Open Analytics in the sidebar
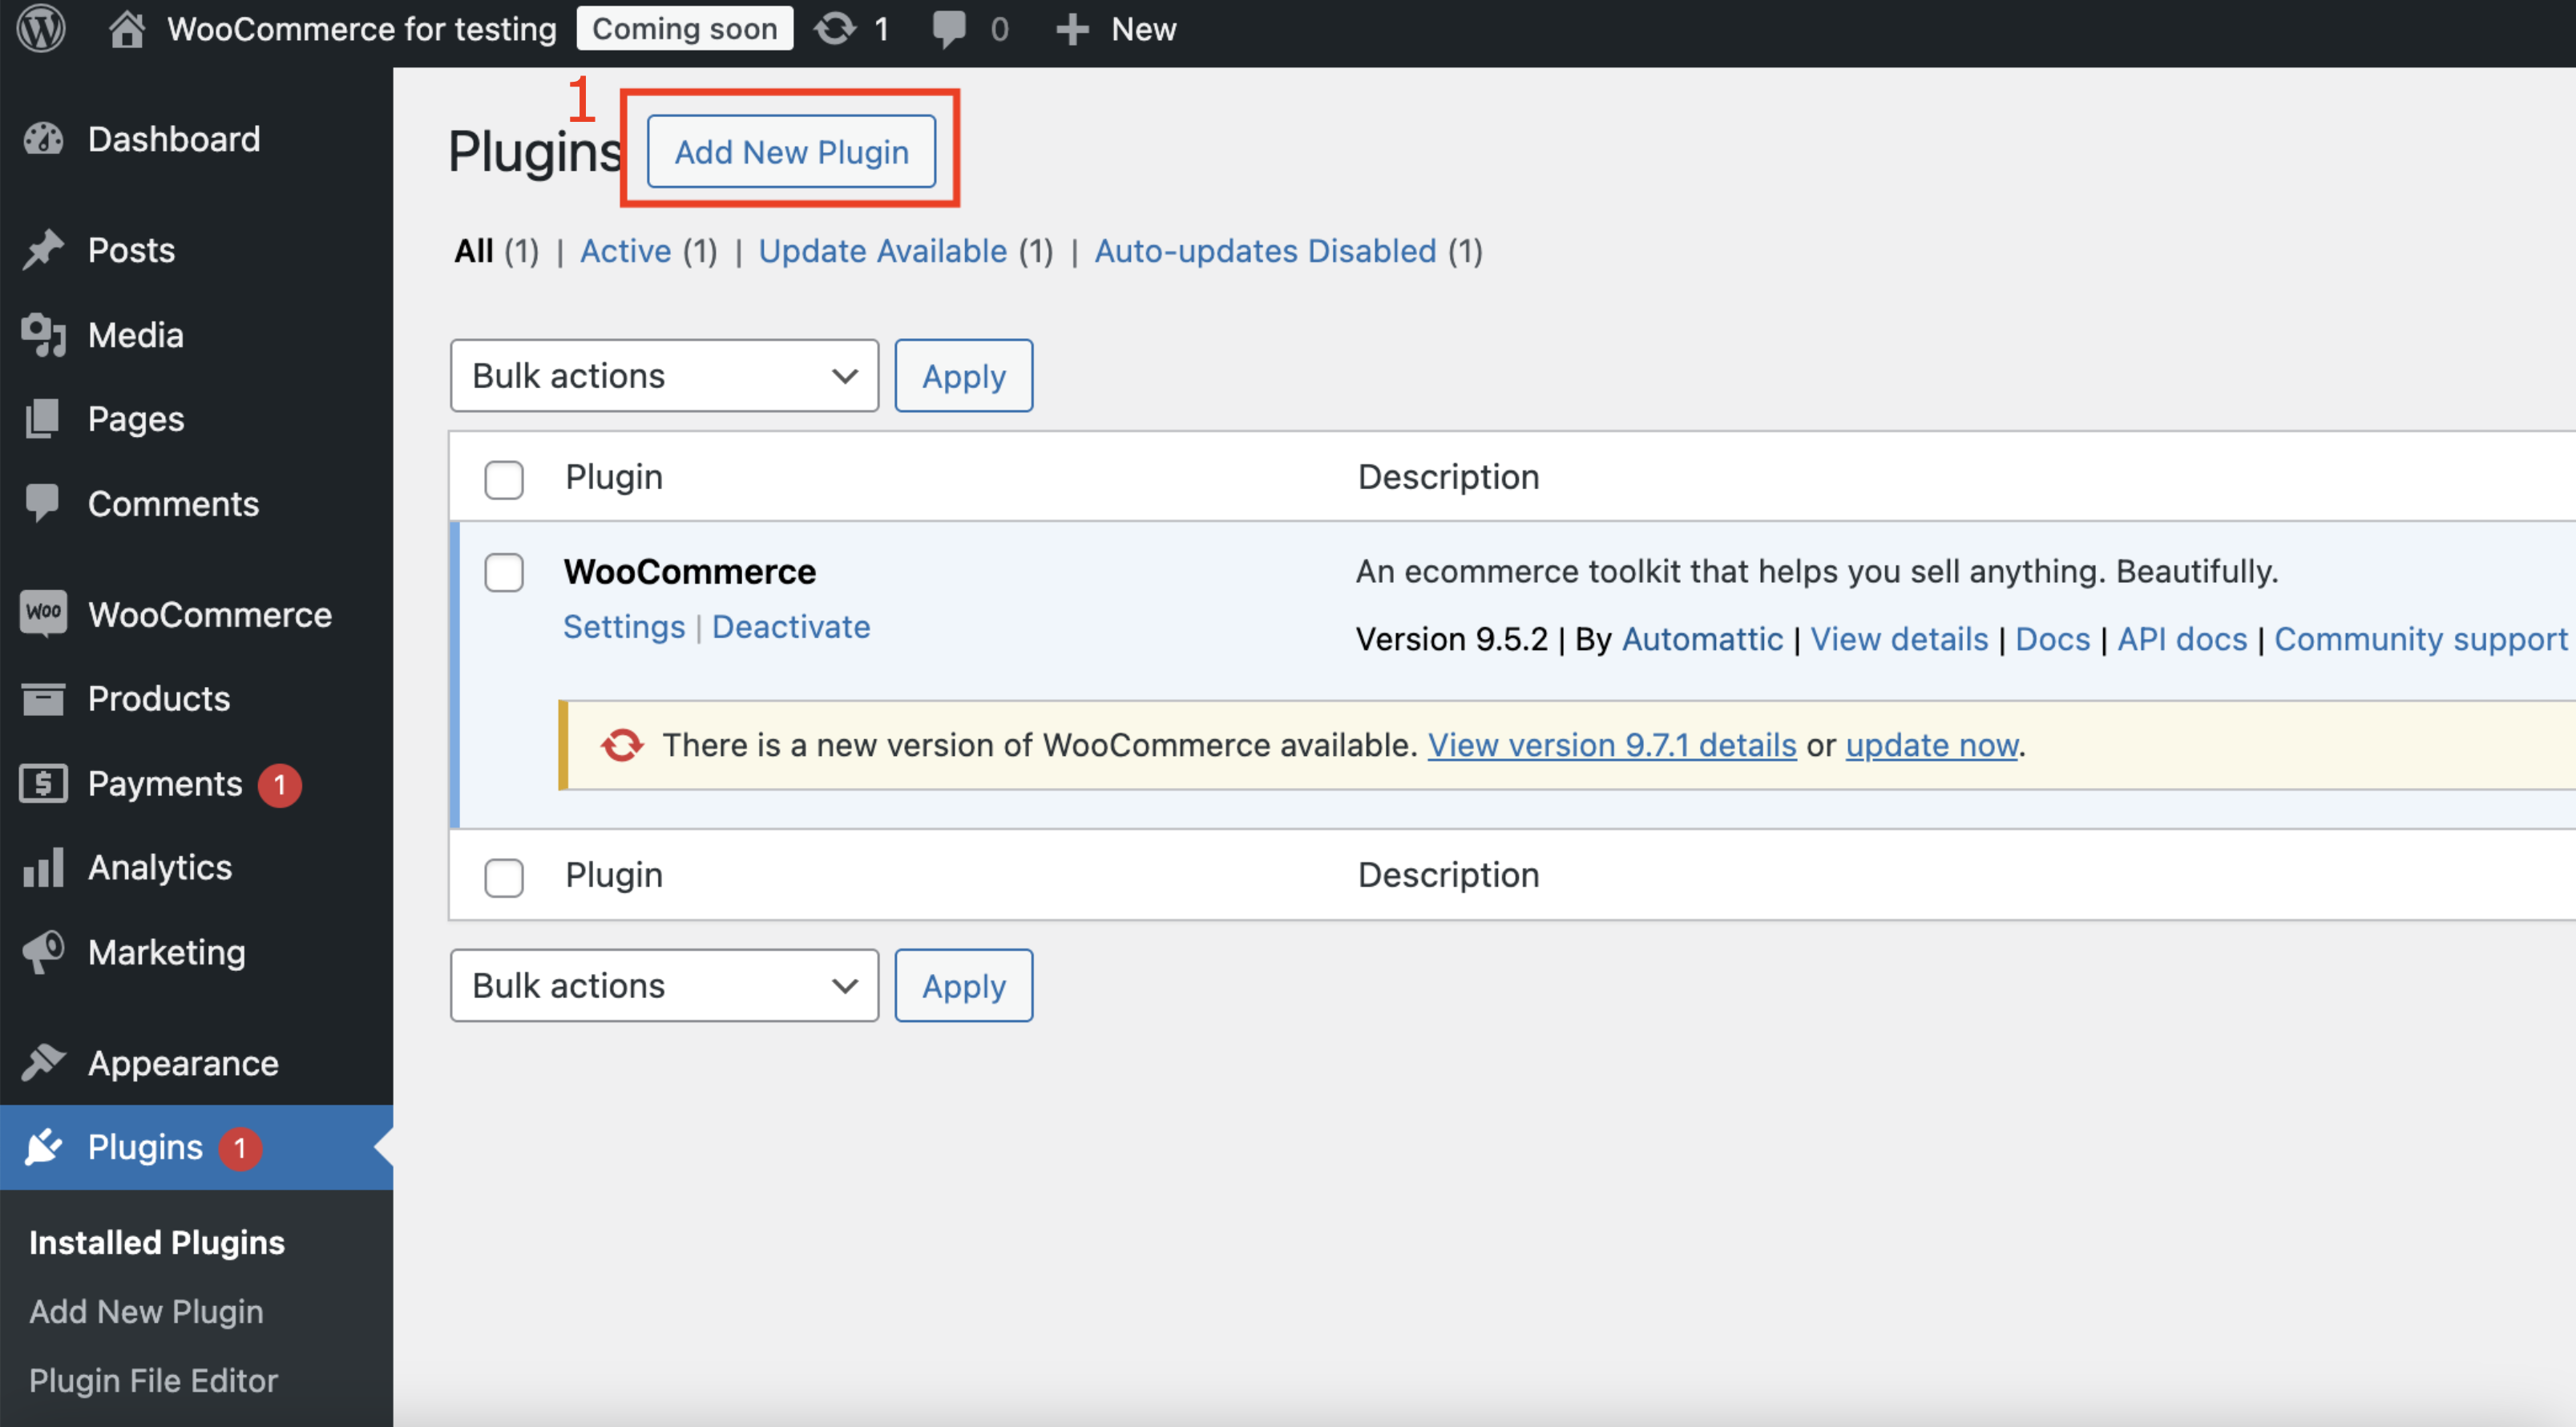Viewport: 2576px width, 1427px height. coord(160,867)
